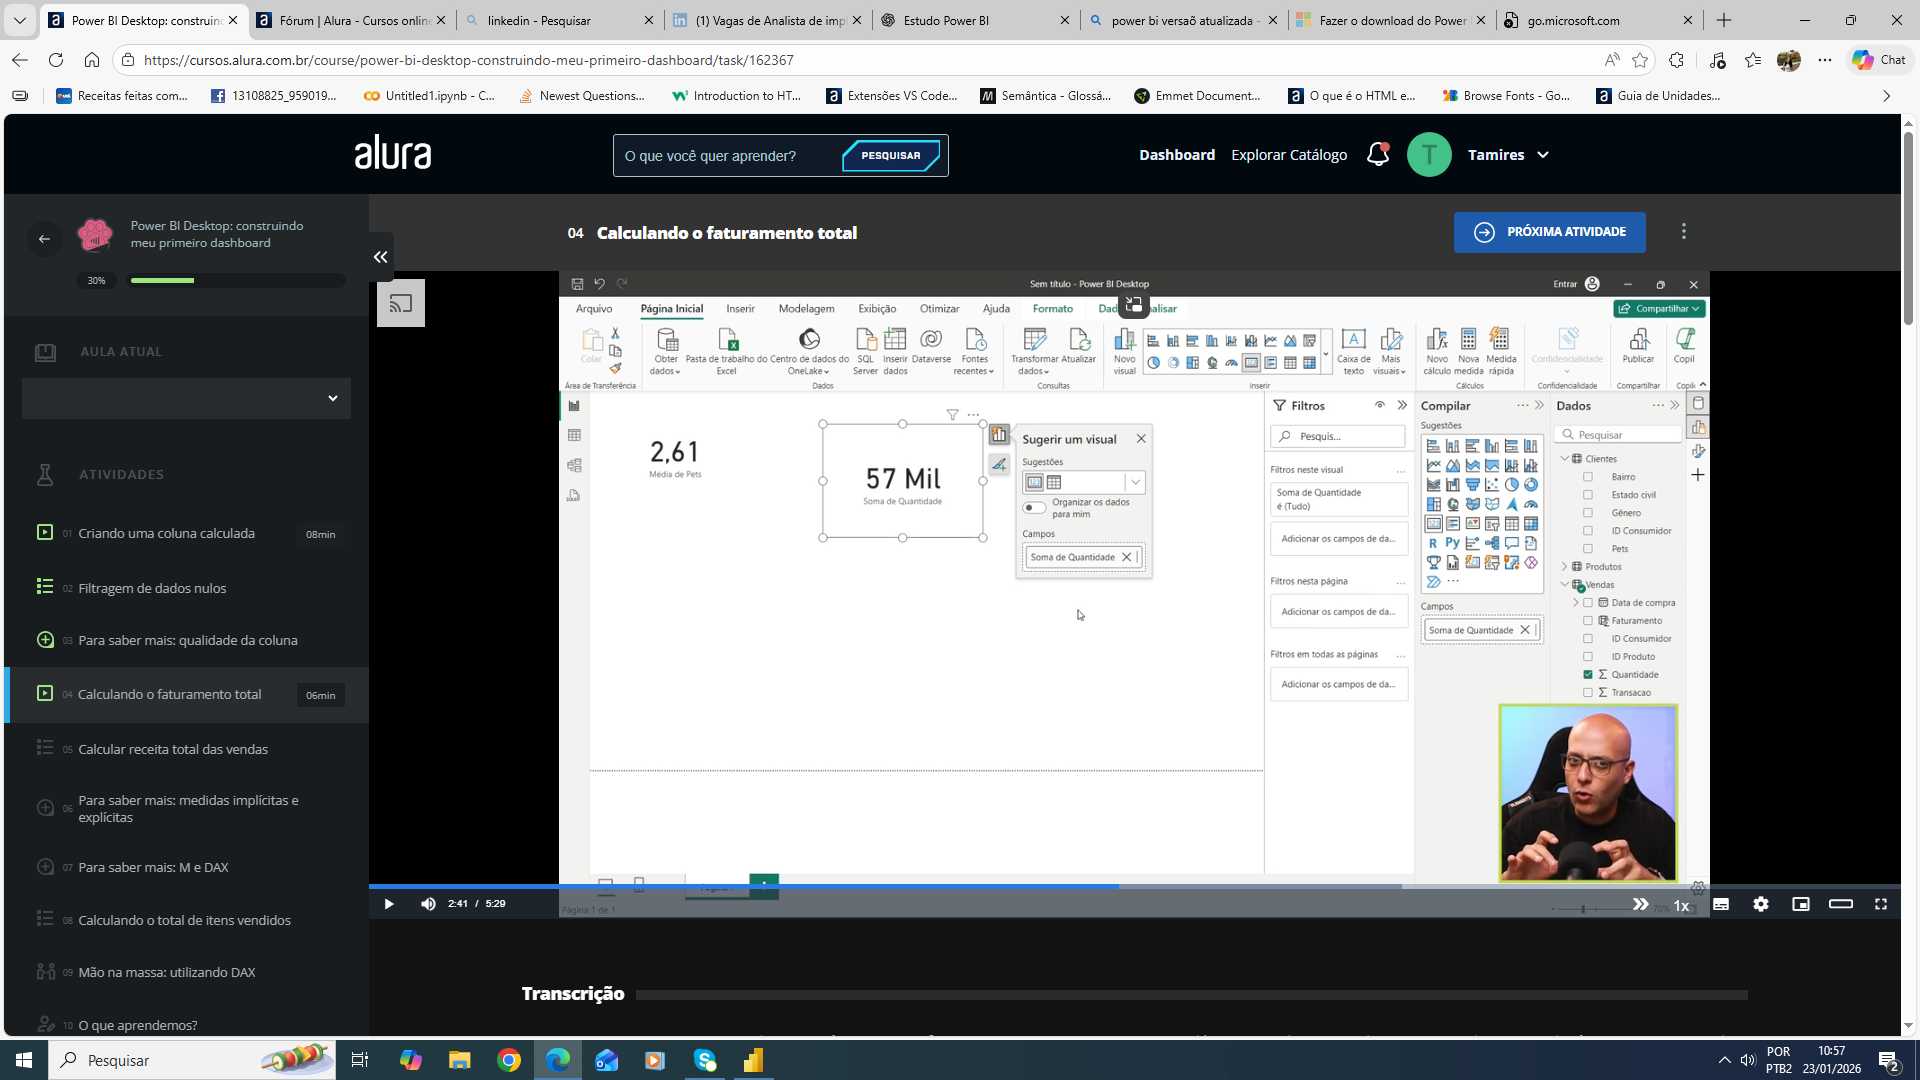The width and height of the screenshot is (1920, 1080).
Task: Open Dashboard in the top navigation
Action: 1177,155
